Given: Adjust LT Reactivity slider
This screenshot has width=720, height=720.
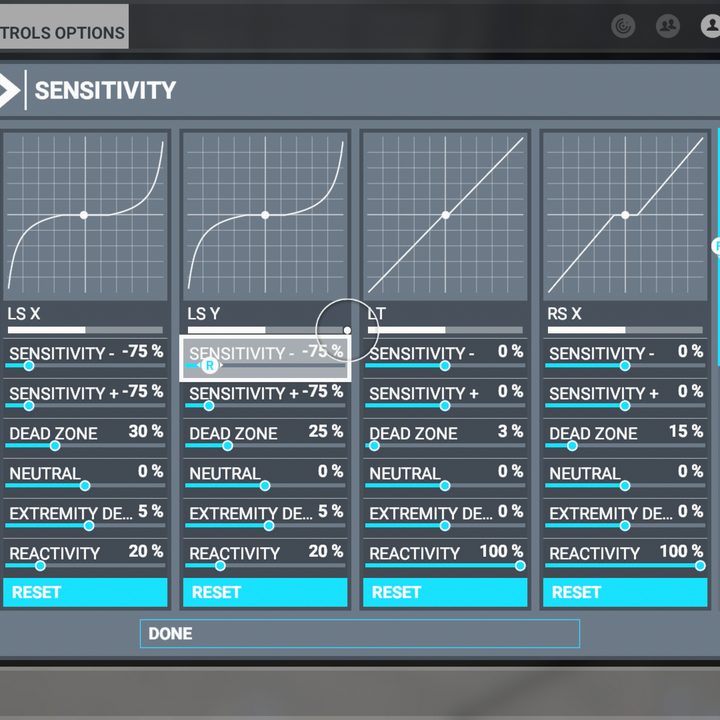Looking at the screenshot, I should (x=445, y=565).
